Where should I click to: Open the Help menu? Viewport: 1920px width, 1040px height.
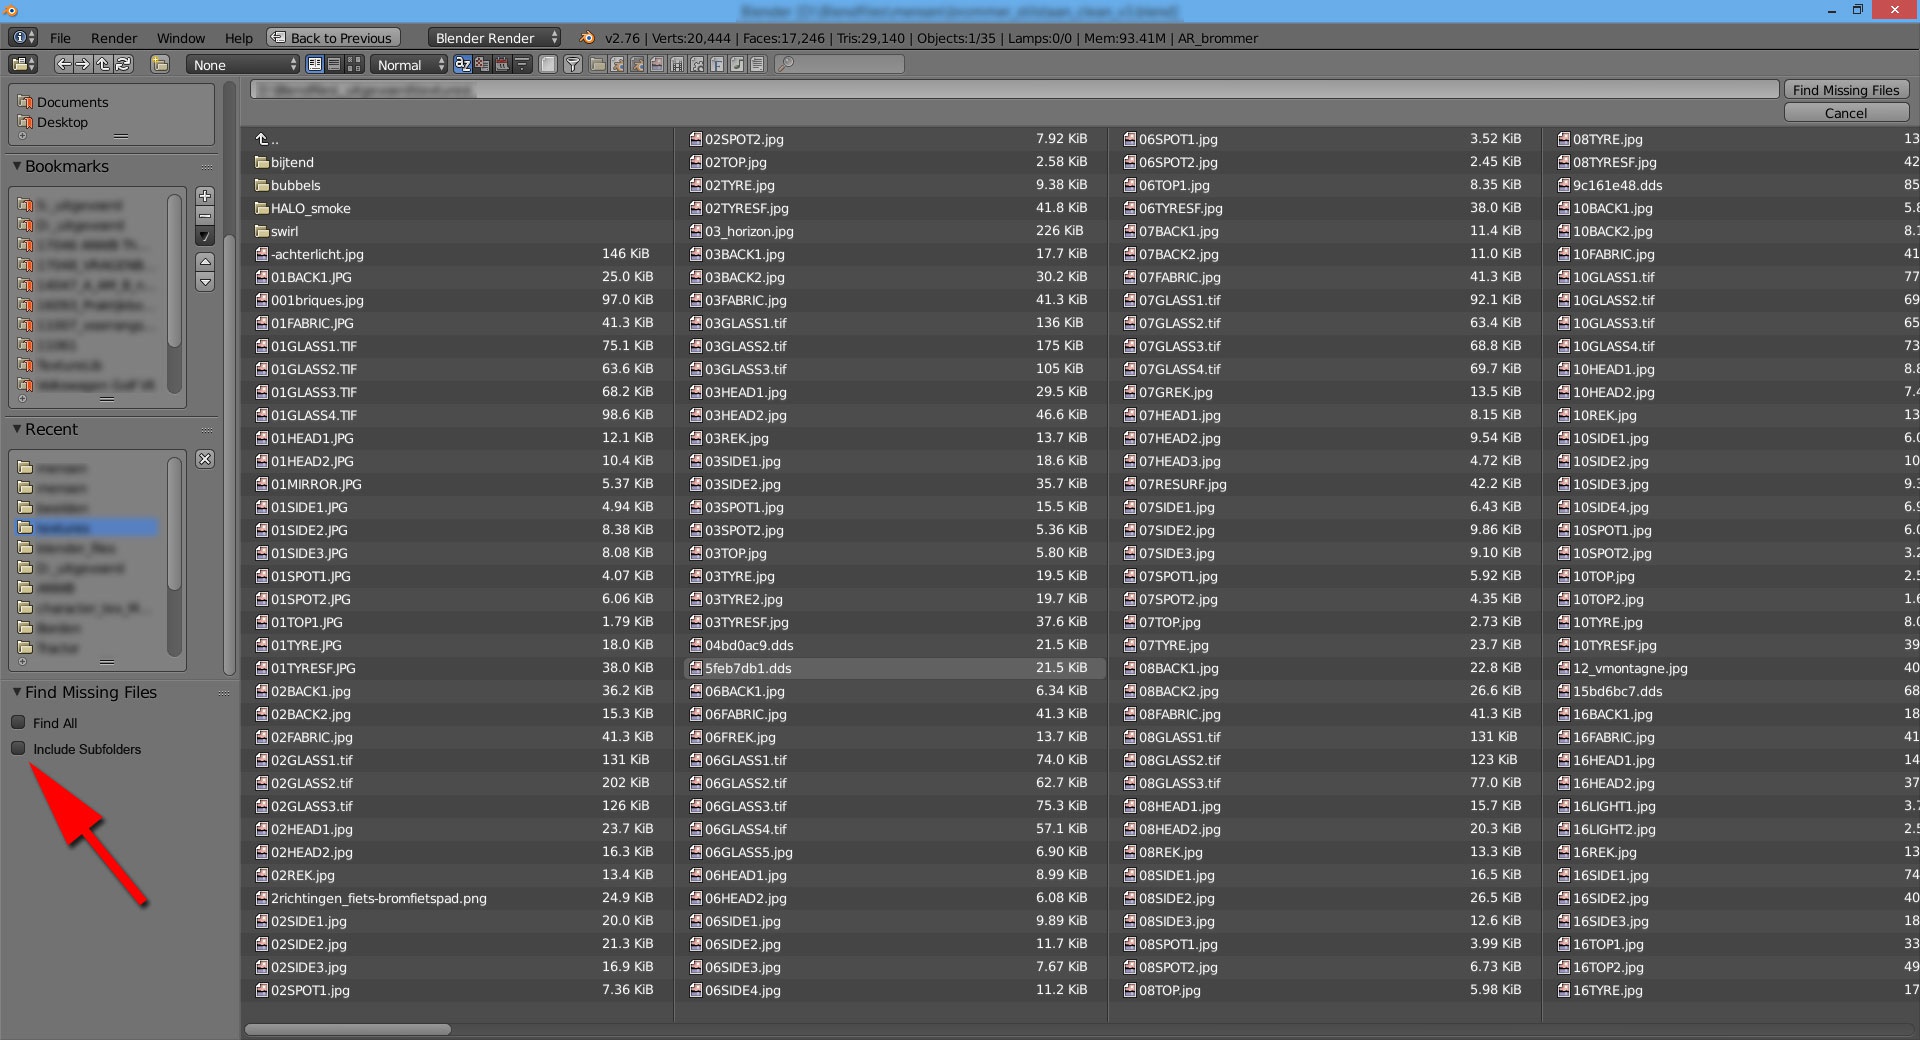[239, 38]
